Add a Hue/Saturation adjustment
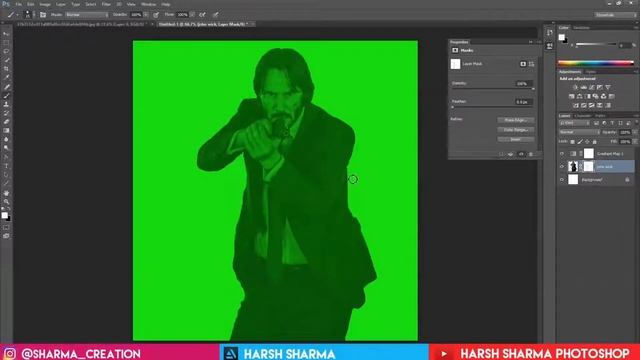640x360 pixels. [571, 96]
